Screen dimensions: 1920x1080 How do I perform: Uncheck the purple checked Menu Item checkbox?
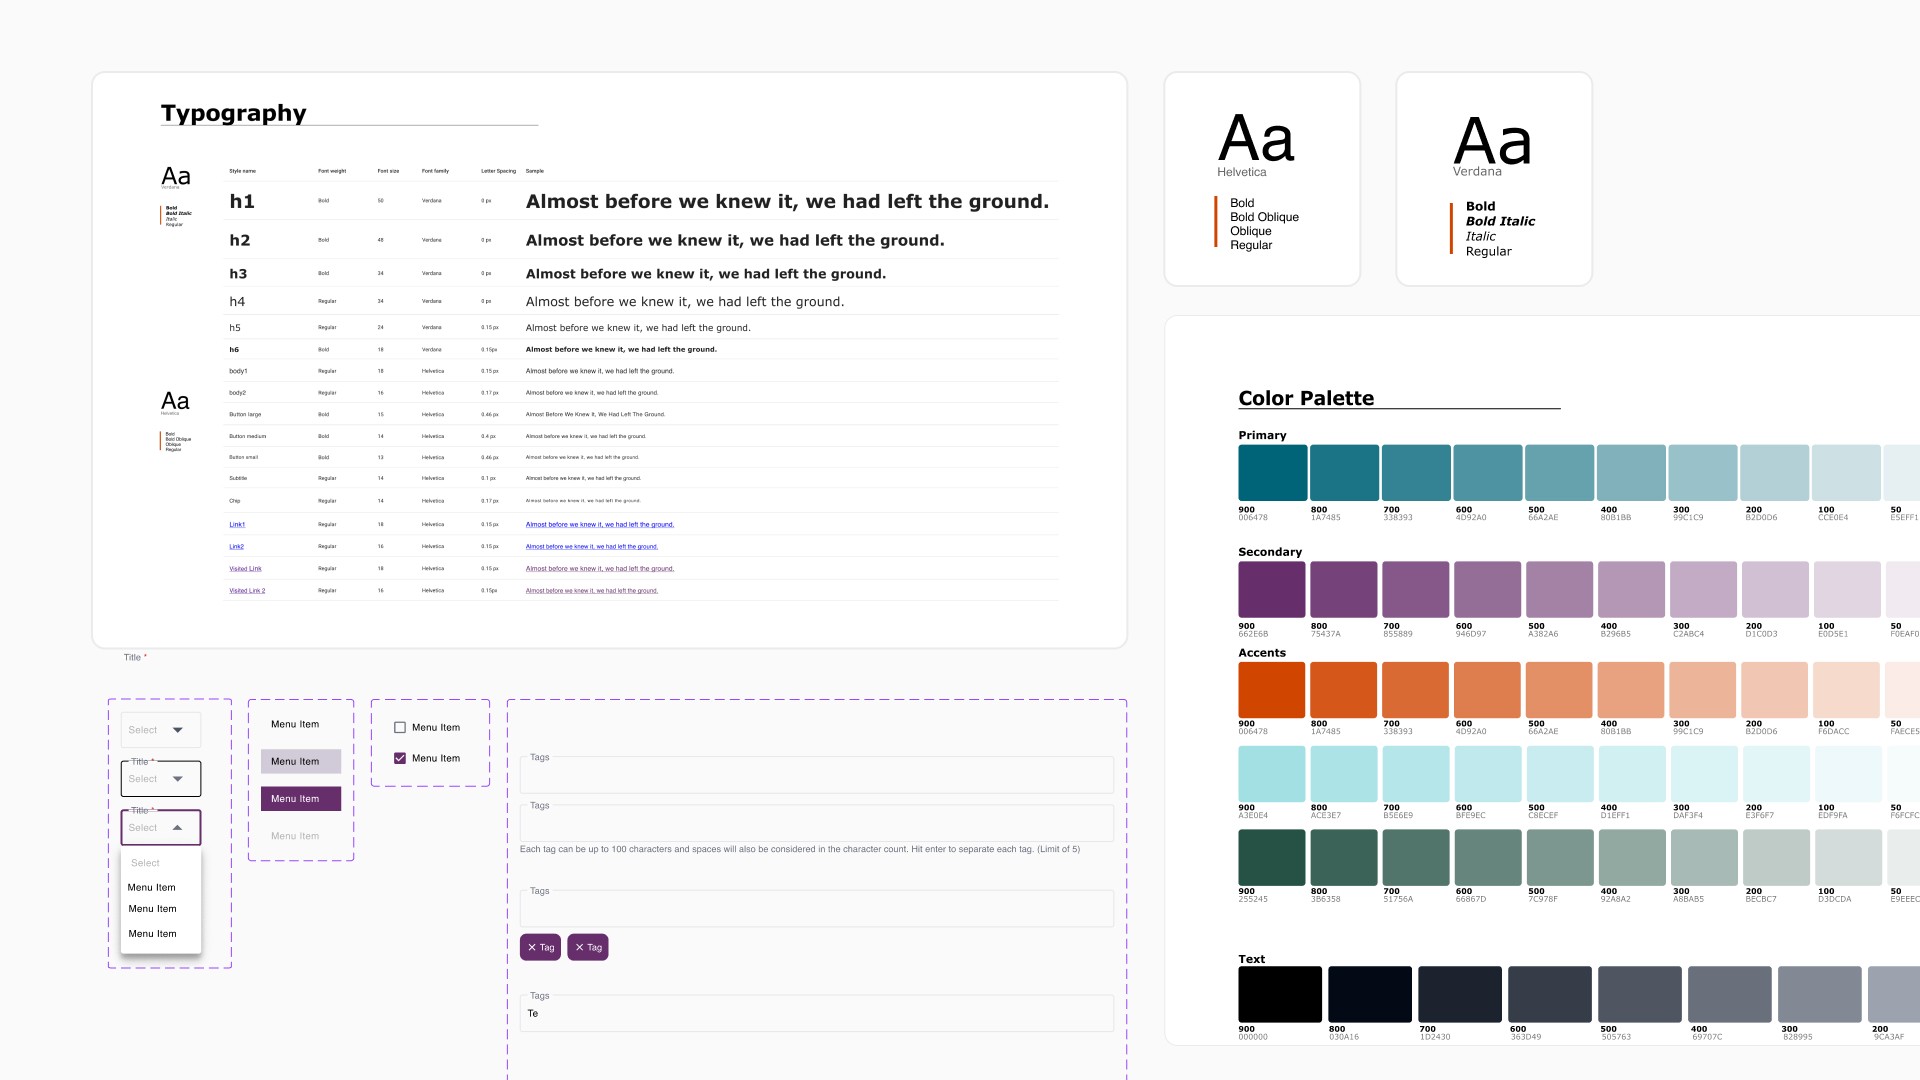tap(400, 759)
